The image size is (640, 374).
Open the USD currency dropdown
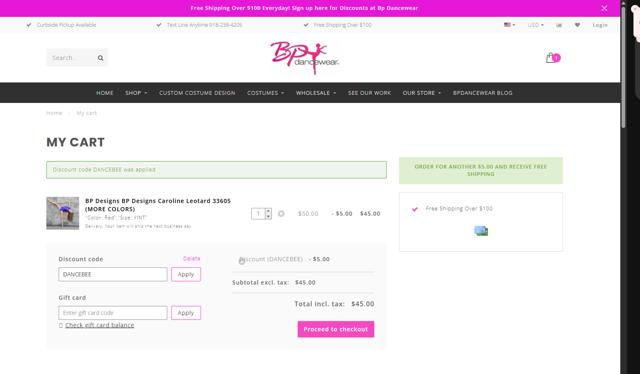(536, 25)
